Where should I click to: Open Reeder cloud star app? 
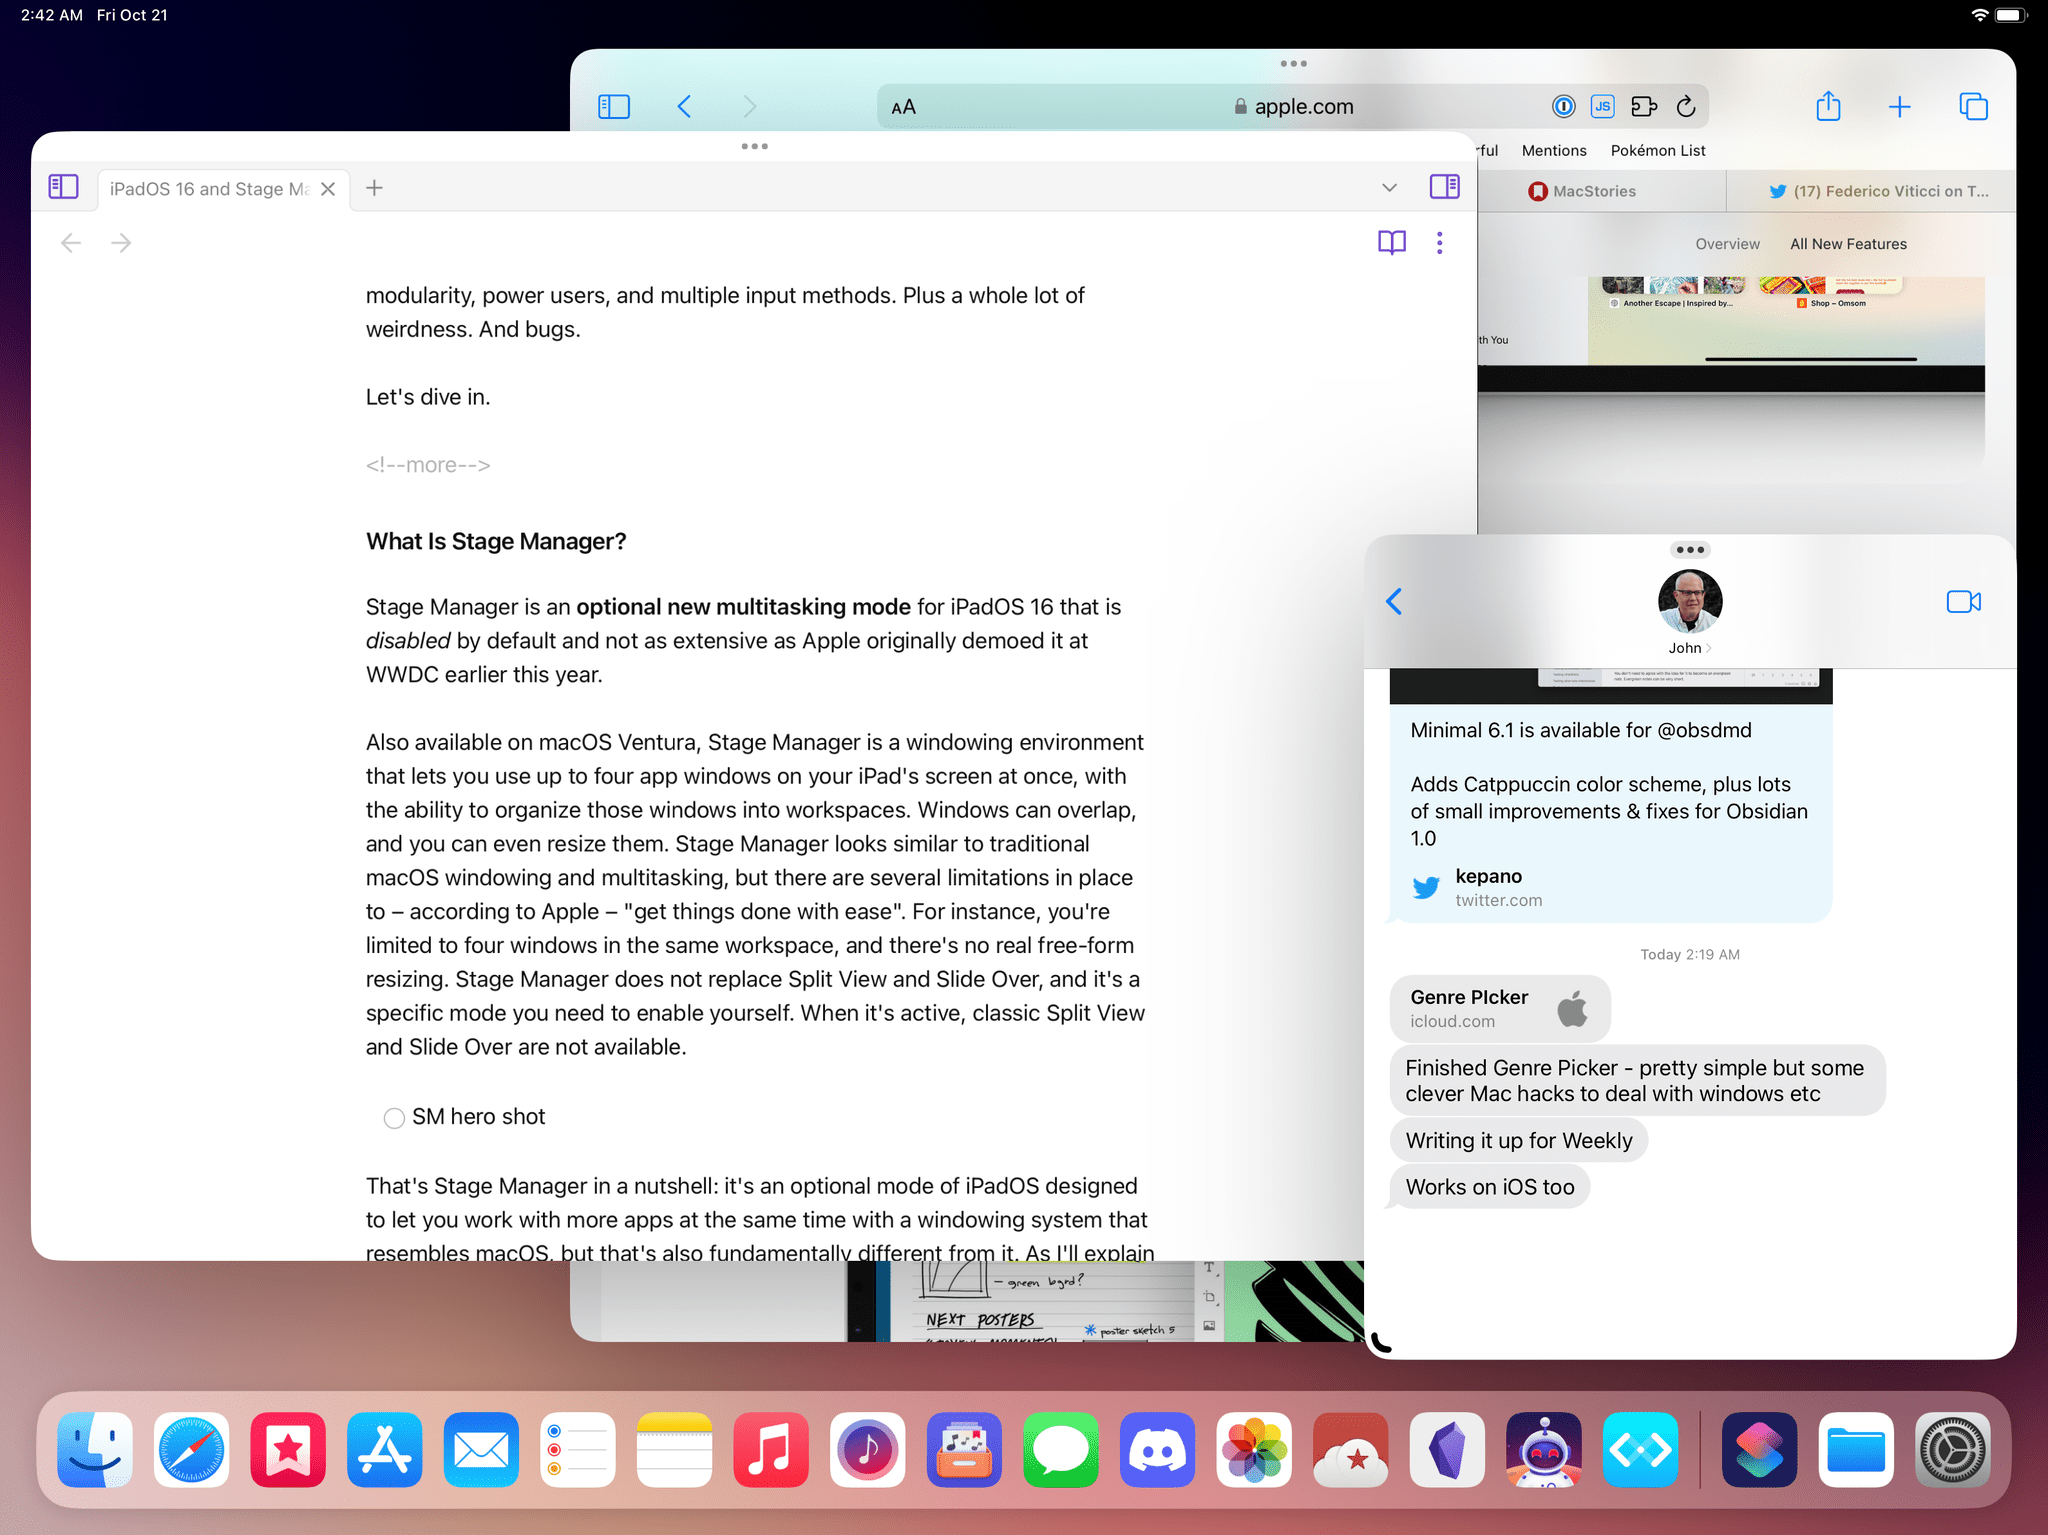1350,1450
